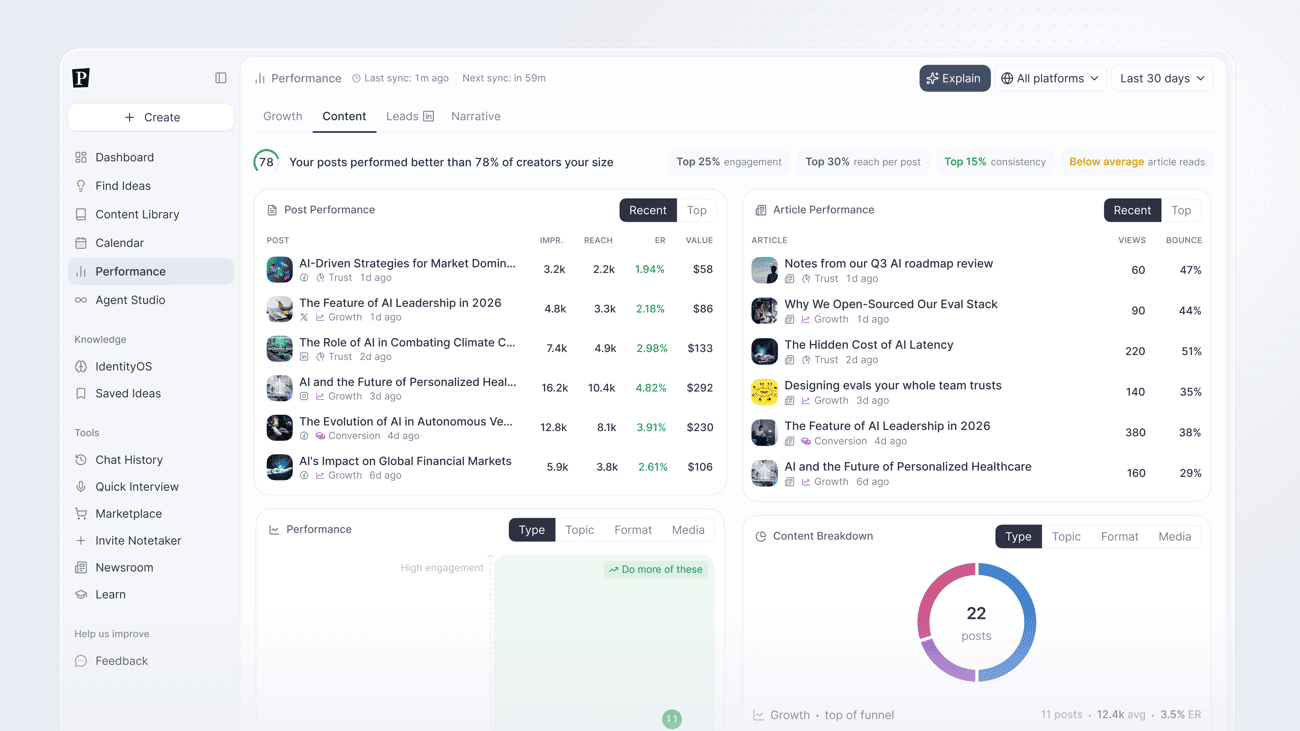Switch to the Growth tab
The width and height of the screenshot is (1300, 731).
pyautogui.click(x=283, y=117)
